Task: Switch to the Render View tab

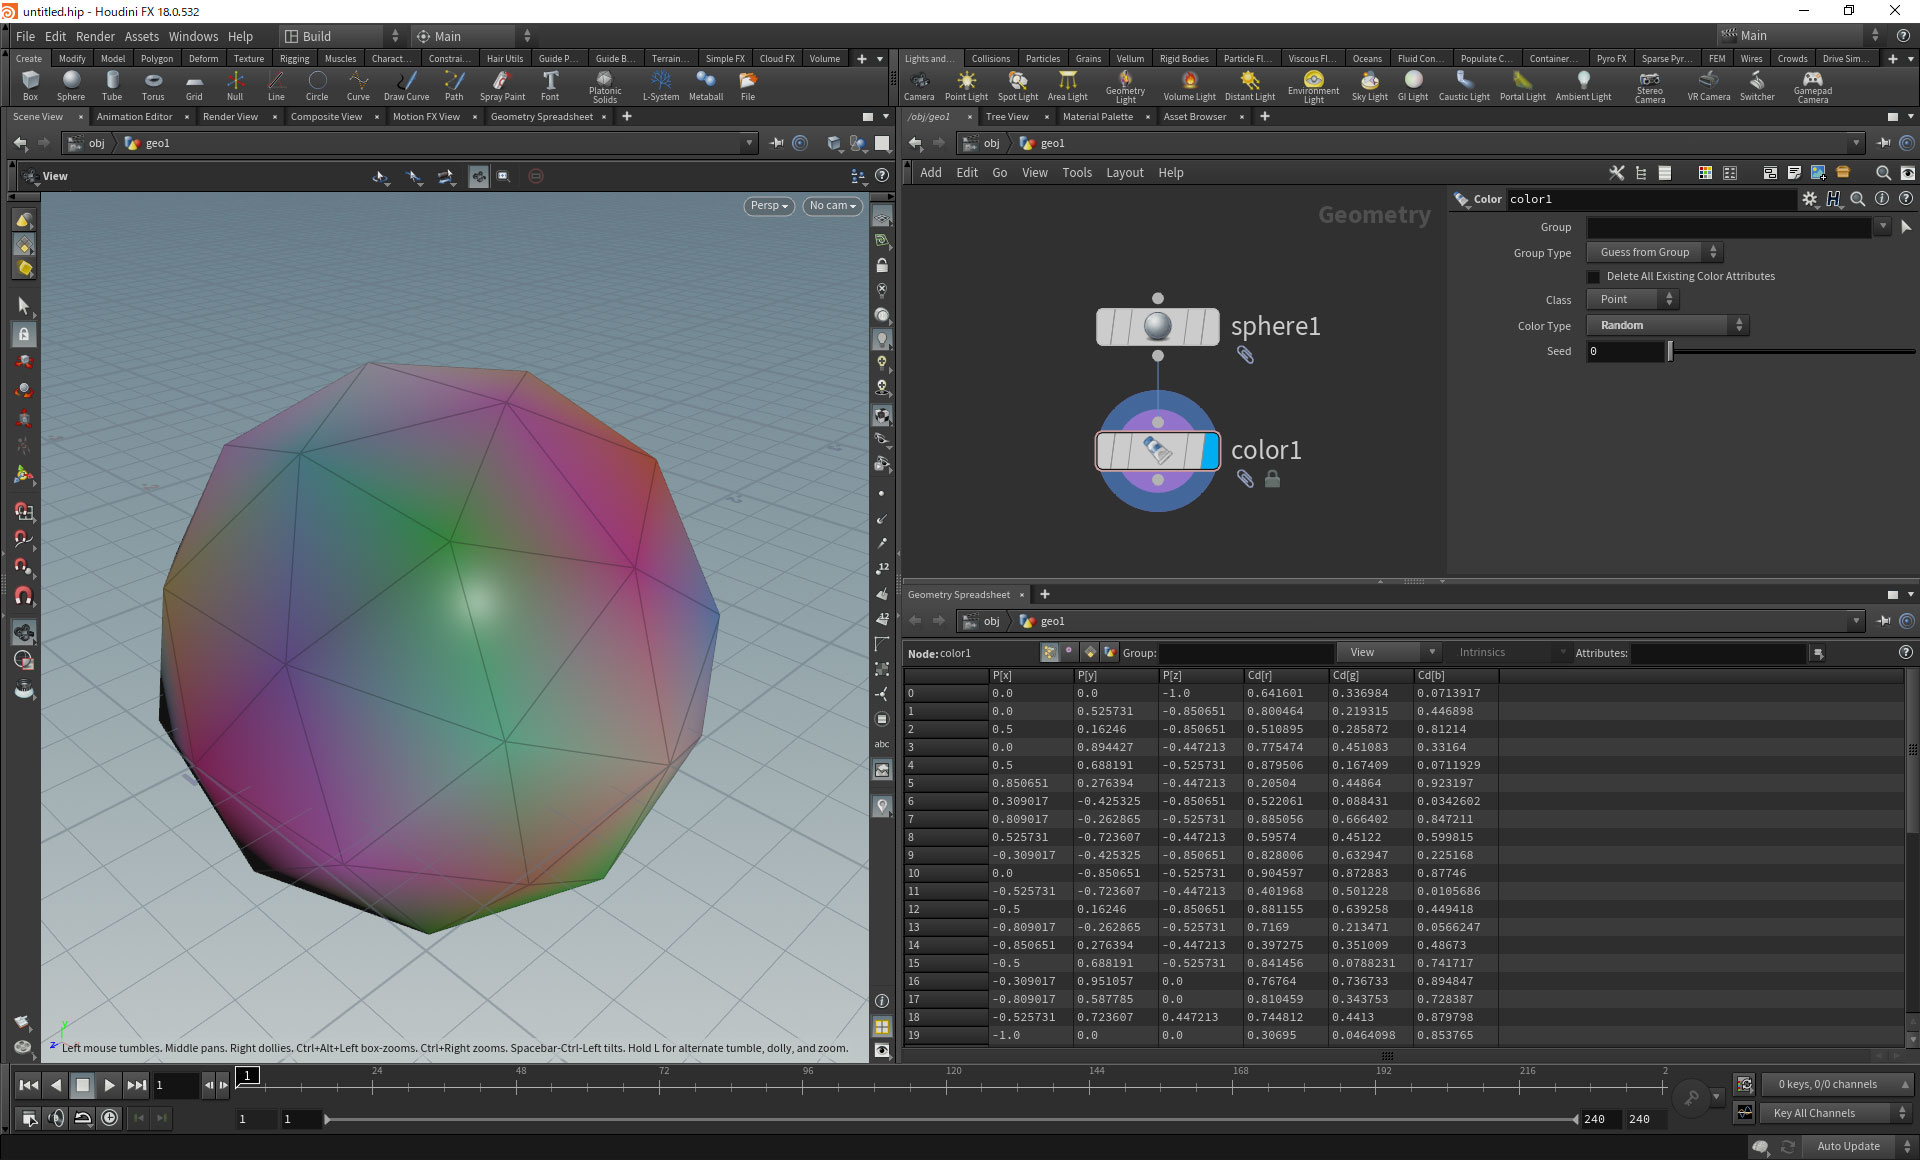Action: pos(230,117)
